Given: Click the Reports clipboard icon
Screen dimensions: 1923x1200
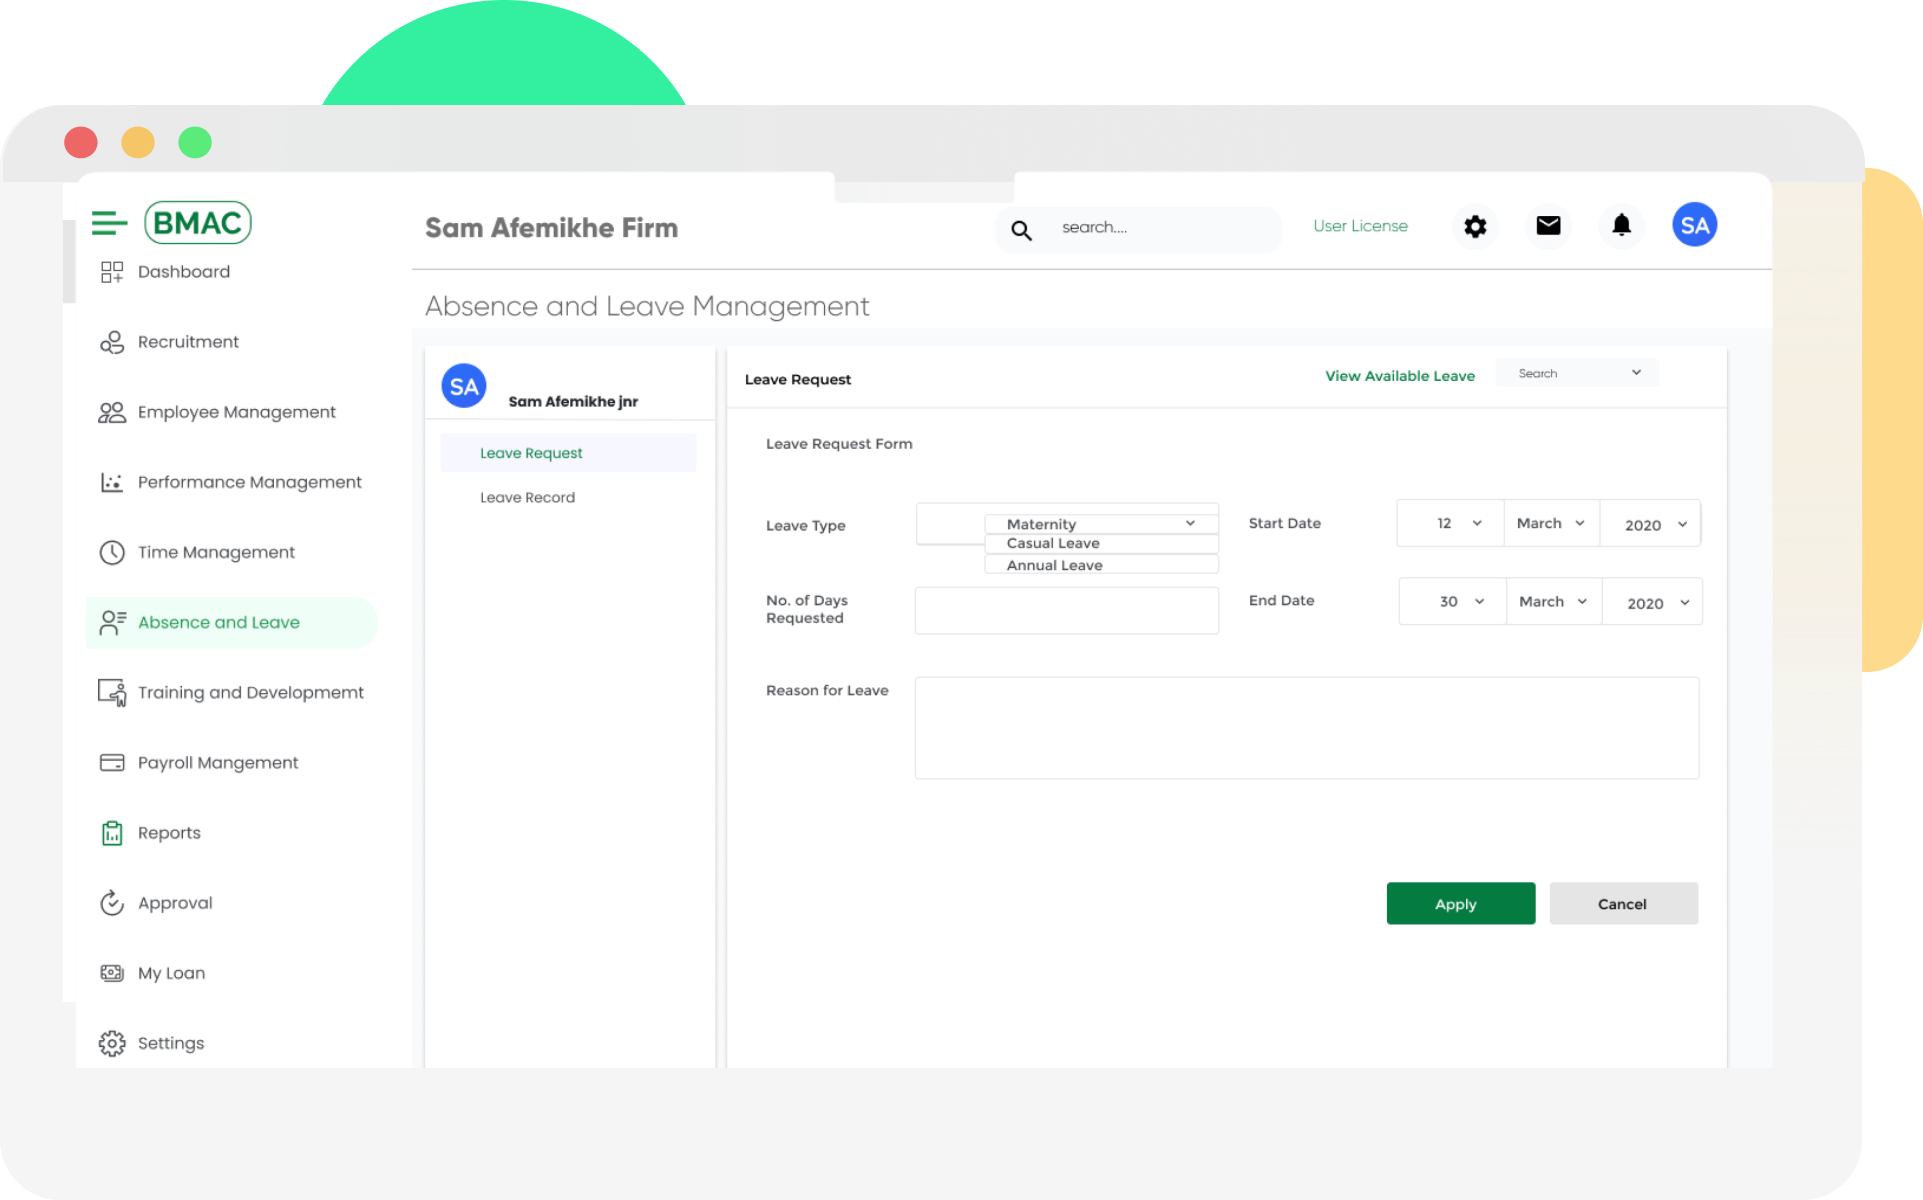Looking at the screenshot, I should point(112,833).
